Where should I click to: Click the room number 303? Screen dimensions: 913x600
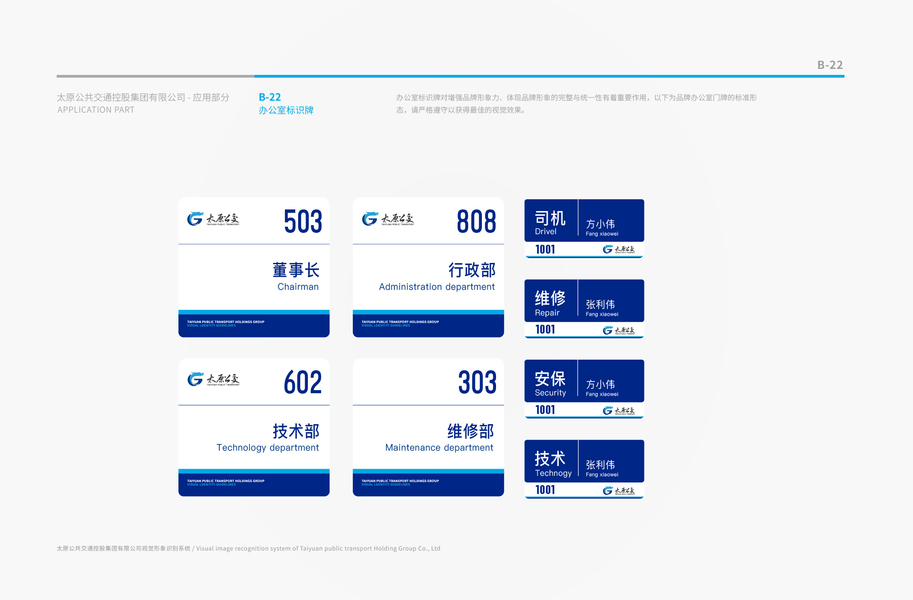[477, 382]
